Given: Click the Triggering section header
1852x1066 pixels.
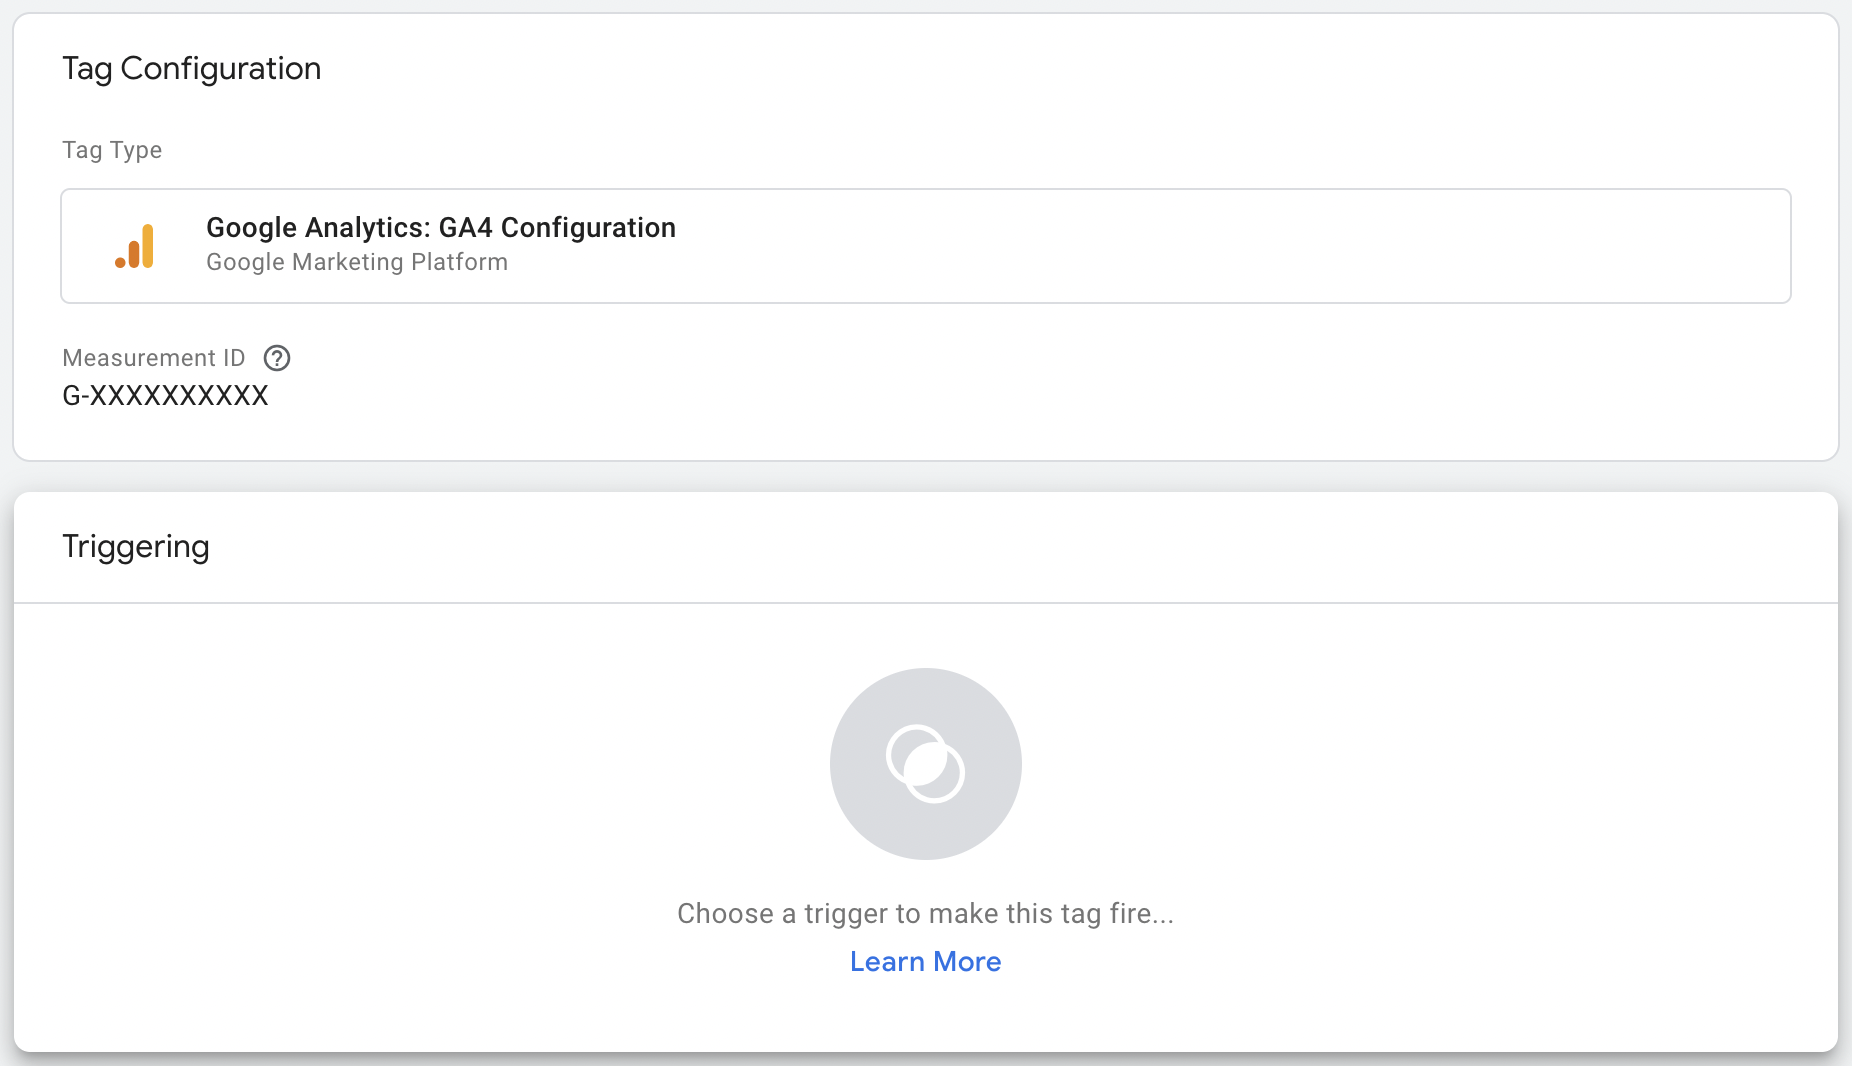Looking at the screenshot, I should point(135,546).
